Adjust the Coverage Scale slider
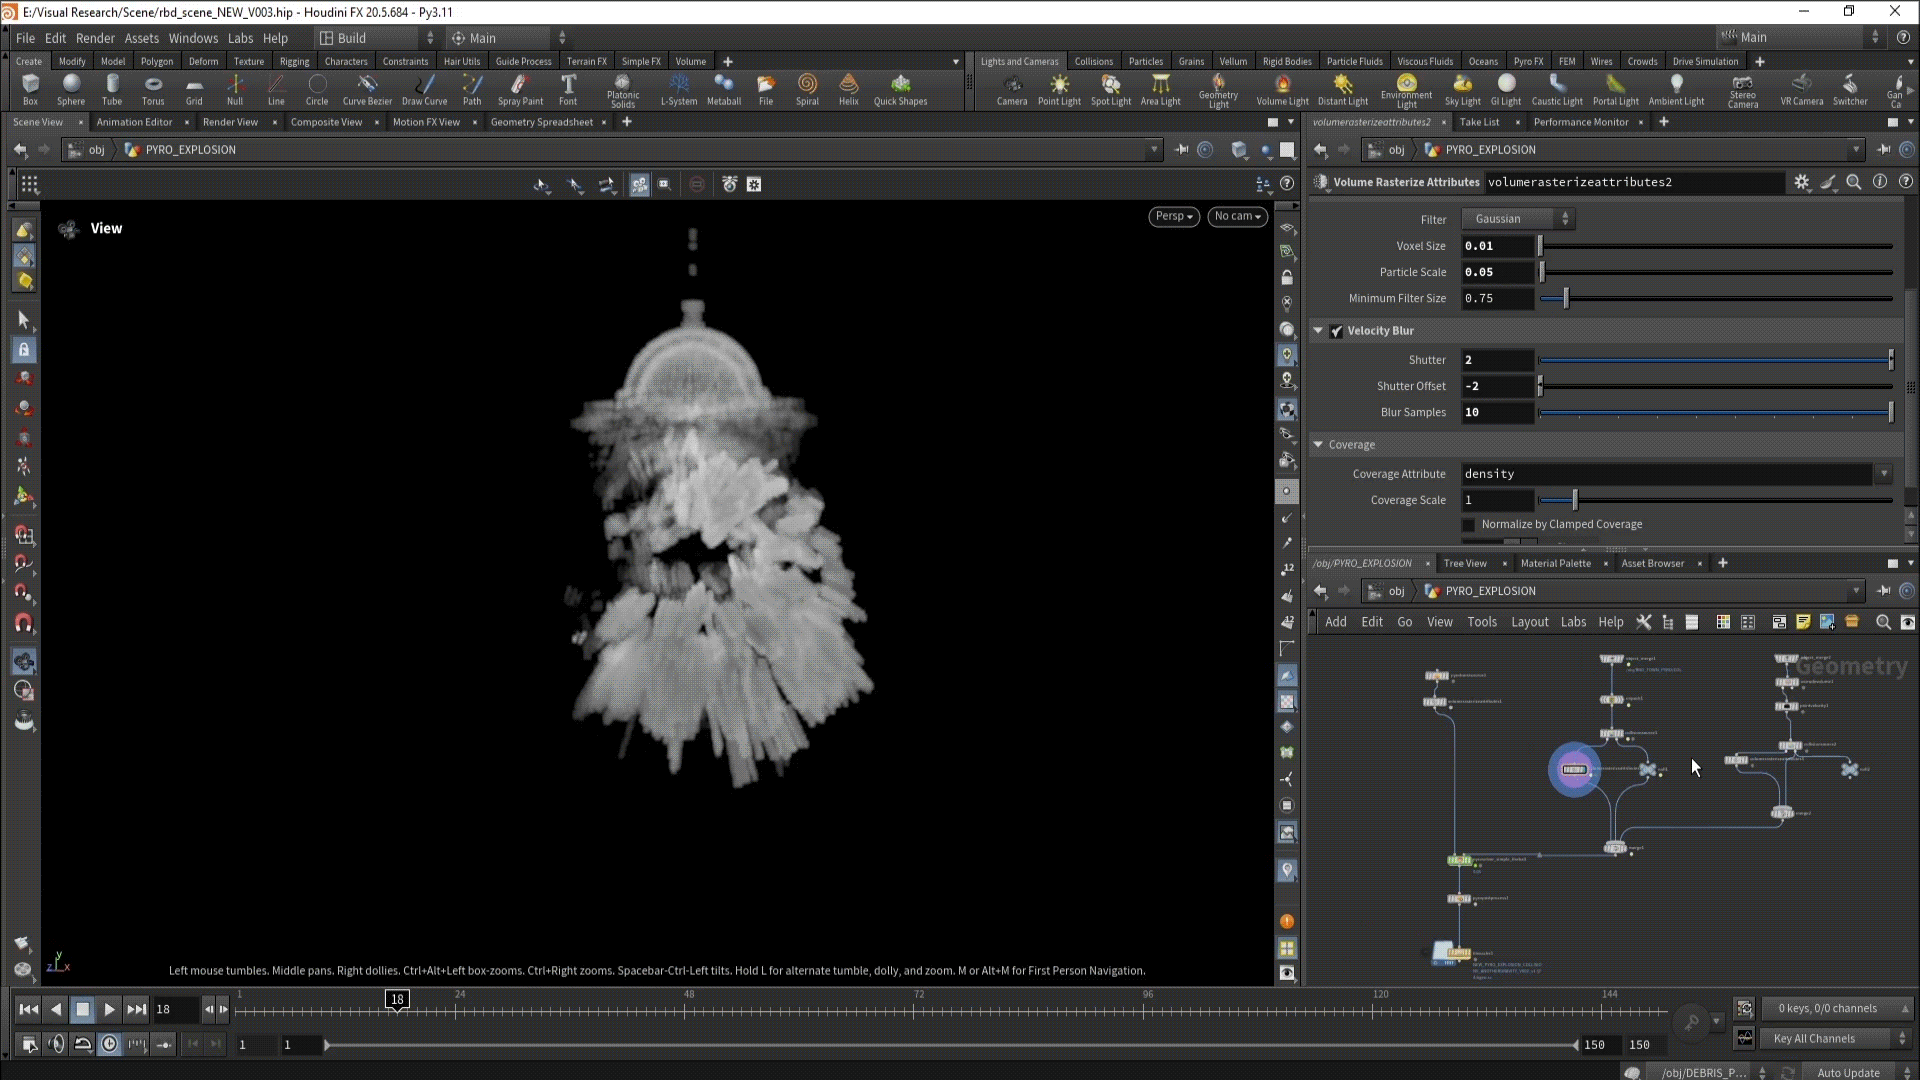The image size is (1920, 1080). click(x=1574, y=500)
